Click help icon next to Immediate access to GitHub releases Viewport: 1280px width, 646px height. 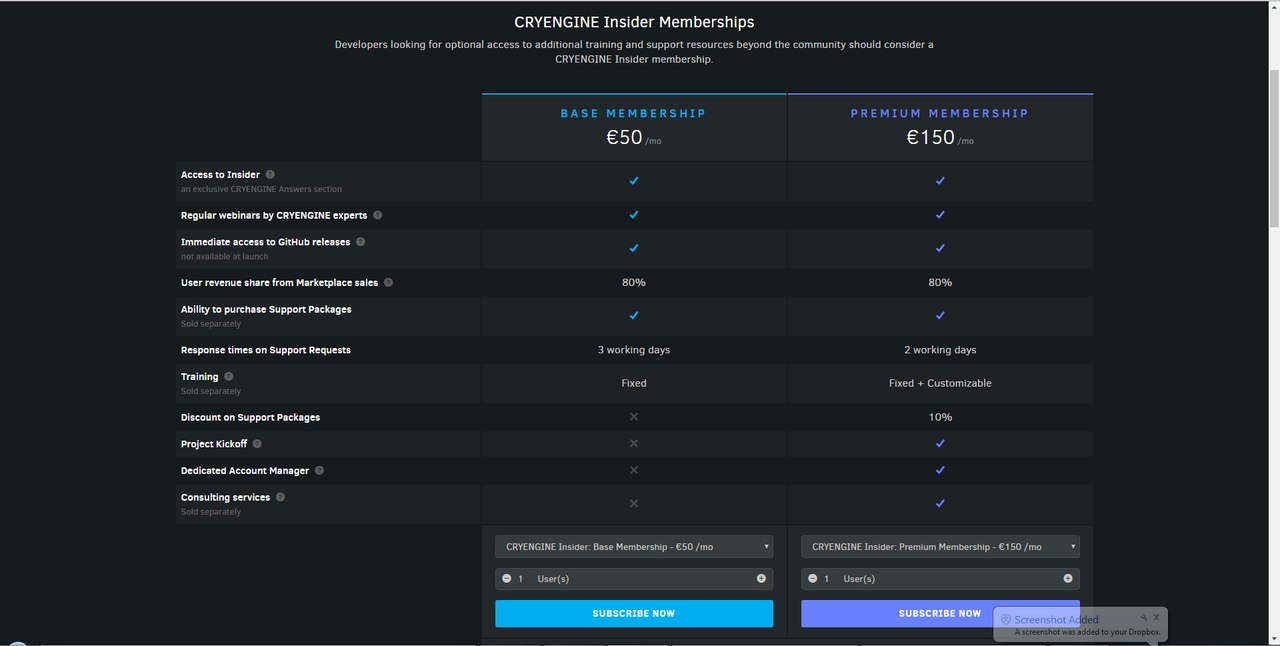(360, 242)
